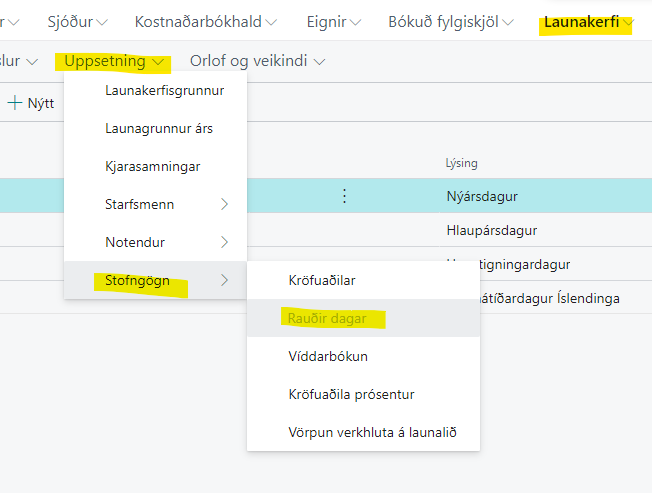The width and height of the screenshot is (652, 493).
Task: Open the Stofngögn submenu arrow
Action: pos(225,280)
